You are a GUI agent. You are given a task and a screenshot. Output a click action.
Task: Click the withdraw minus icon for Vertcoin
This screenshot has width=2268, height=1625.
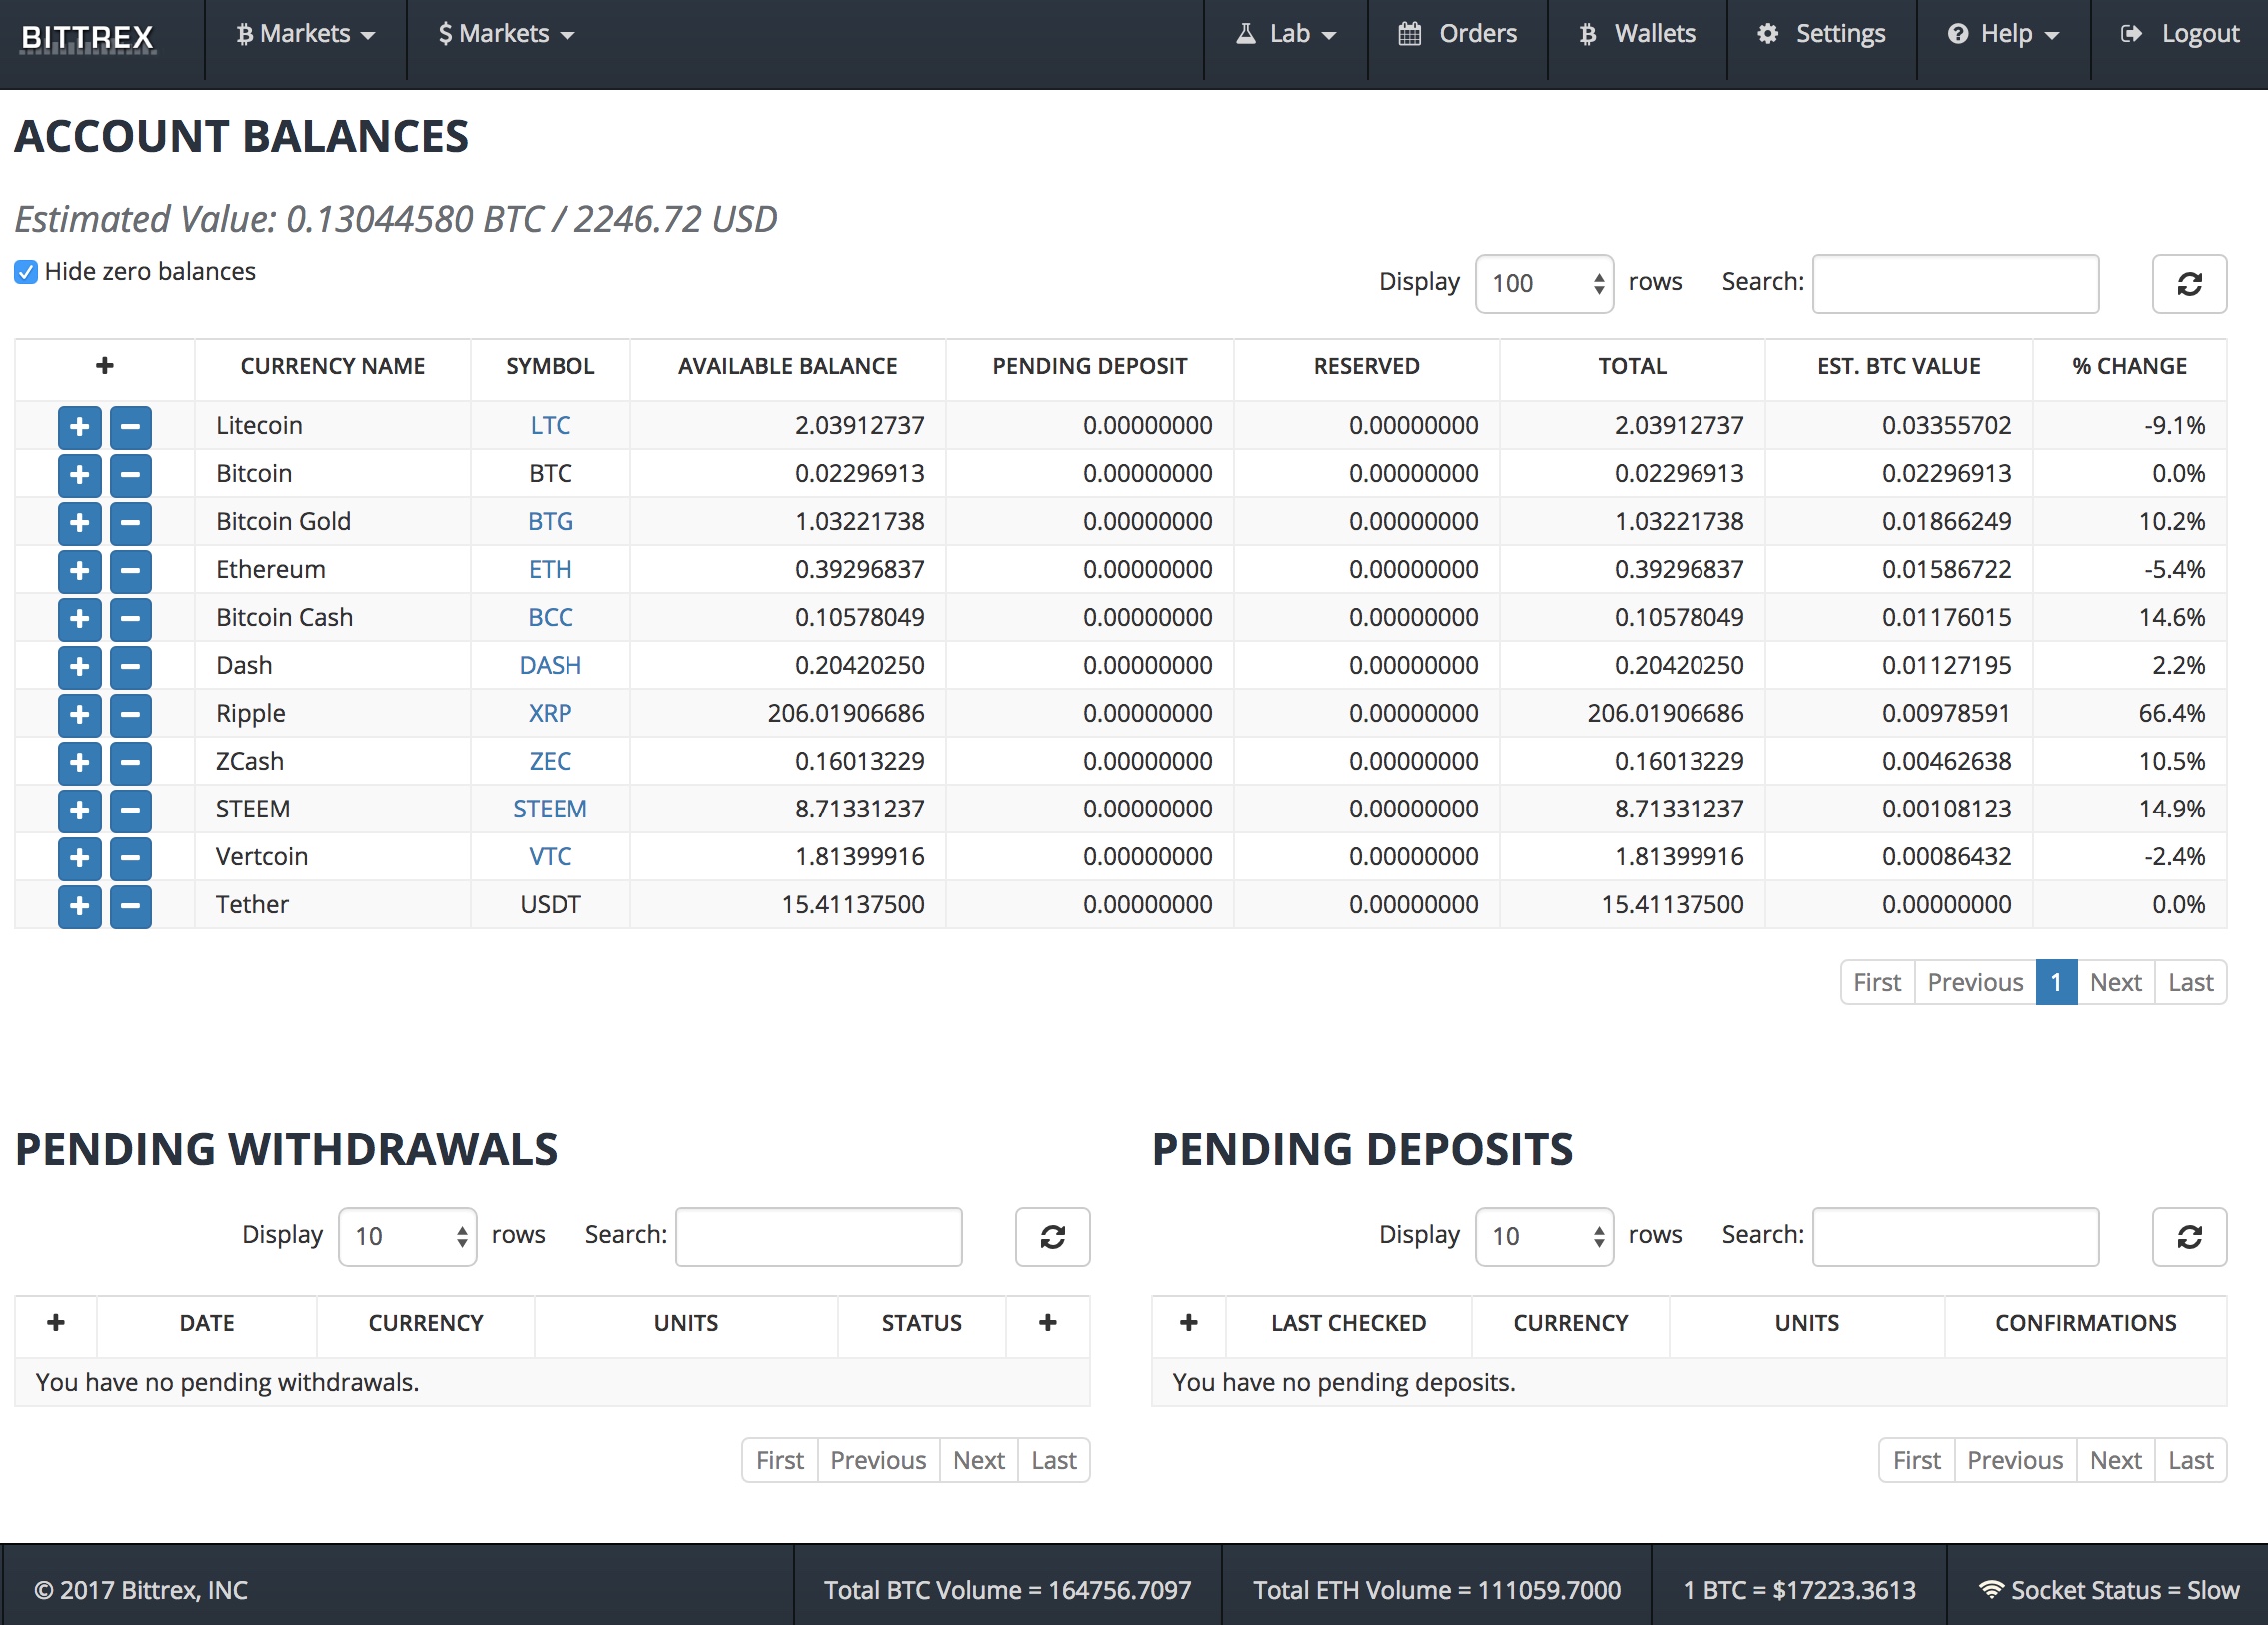point(130,859)
